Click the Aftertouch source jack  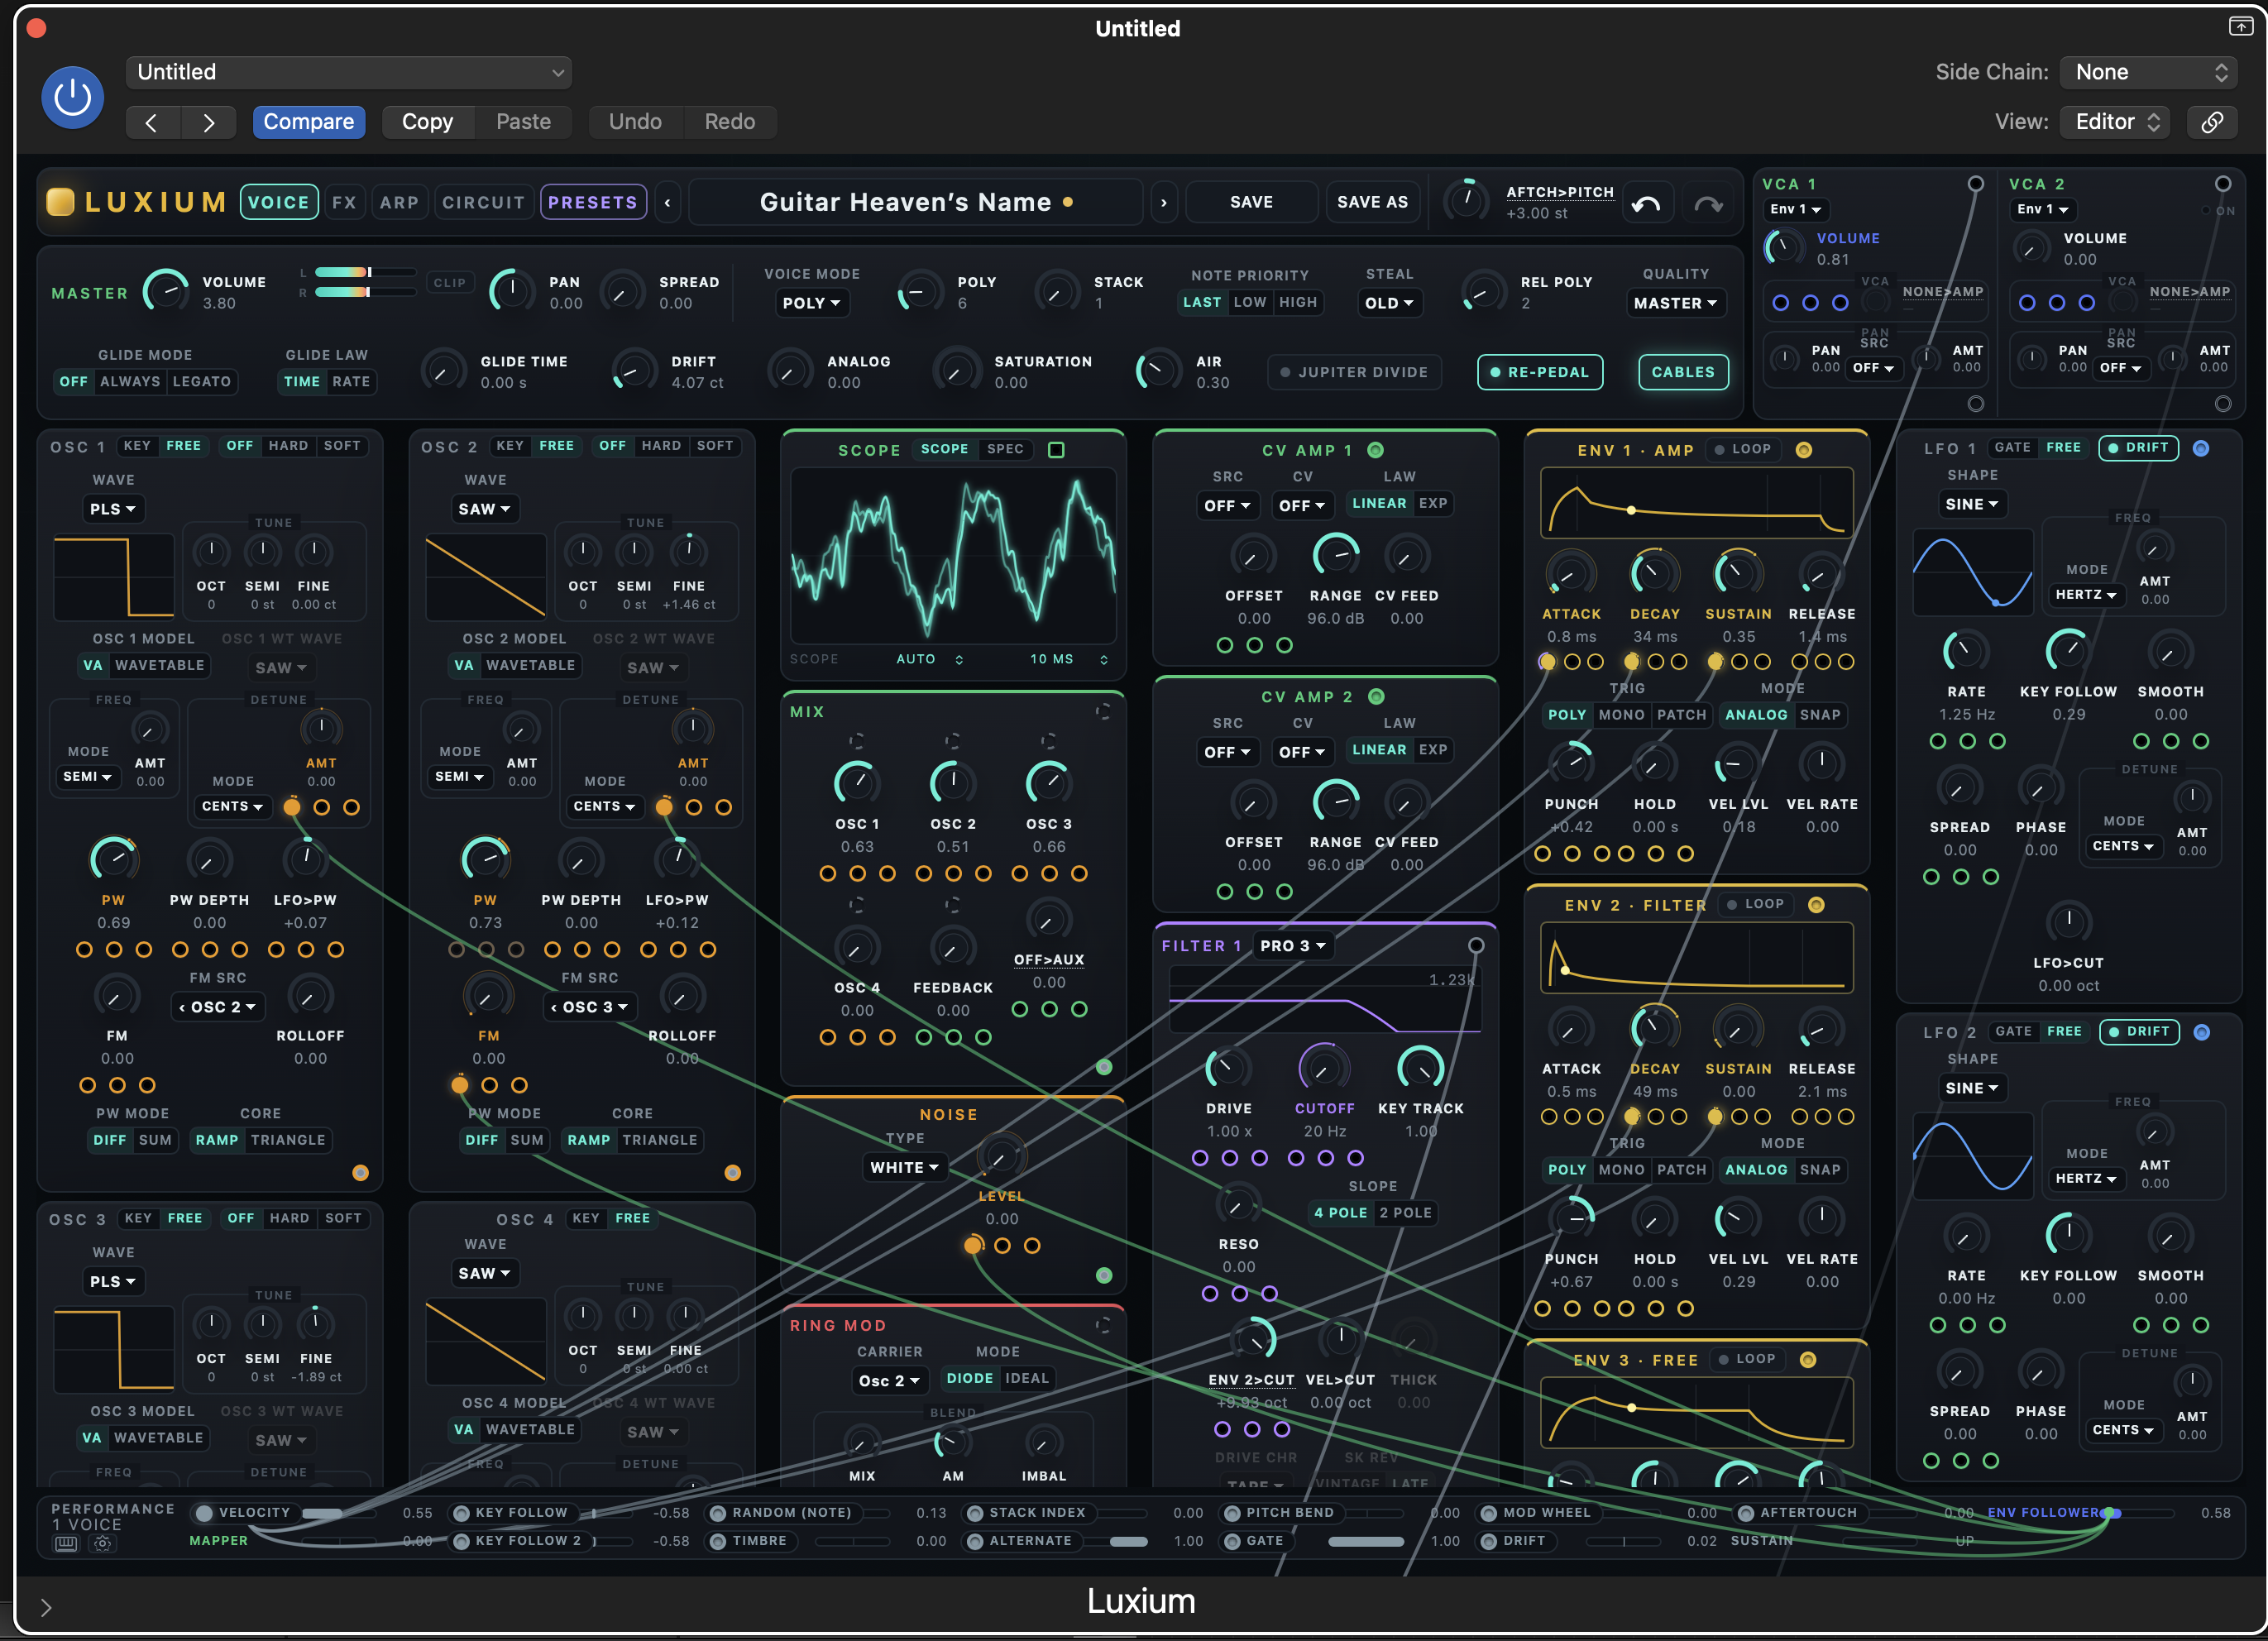1745,1513
